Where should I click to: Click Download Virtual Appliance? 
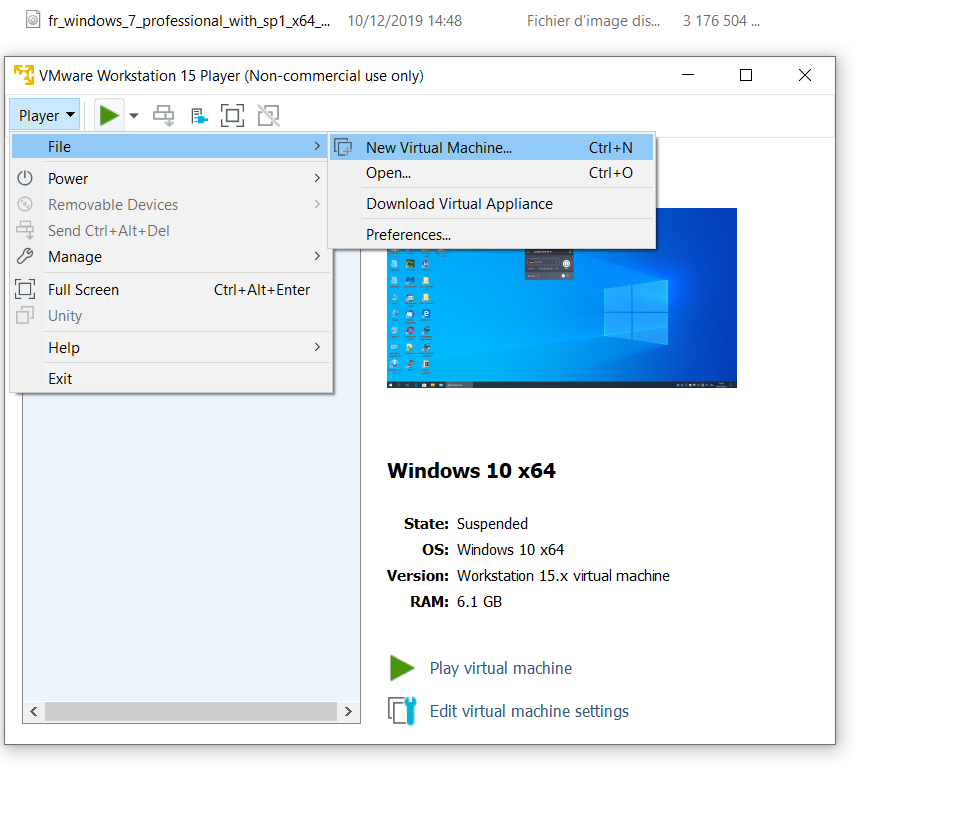[492, 204]
